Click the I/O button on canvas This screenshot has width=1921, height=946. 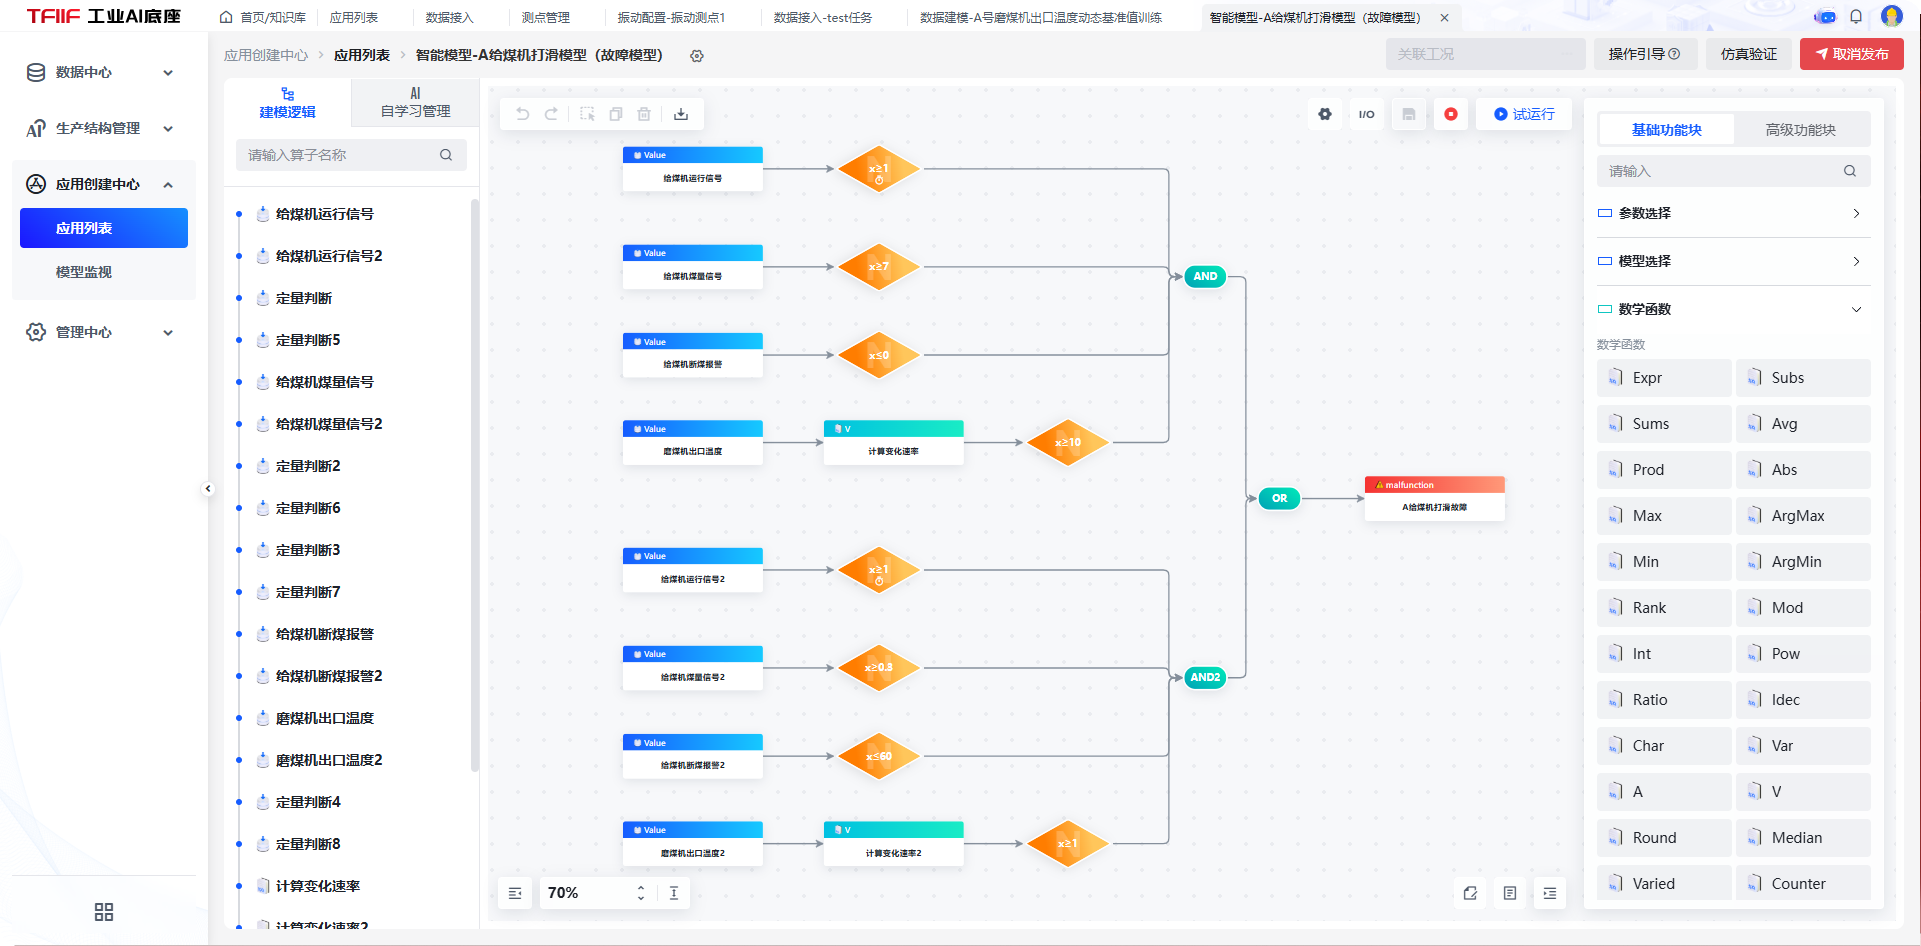pyautogui.click(x=1366, y=114)
